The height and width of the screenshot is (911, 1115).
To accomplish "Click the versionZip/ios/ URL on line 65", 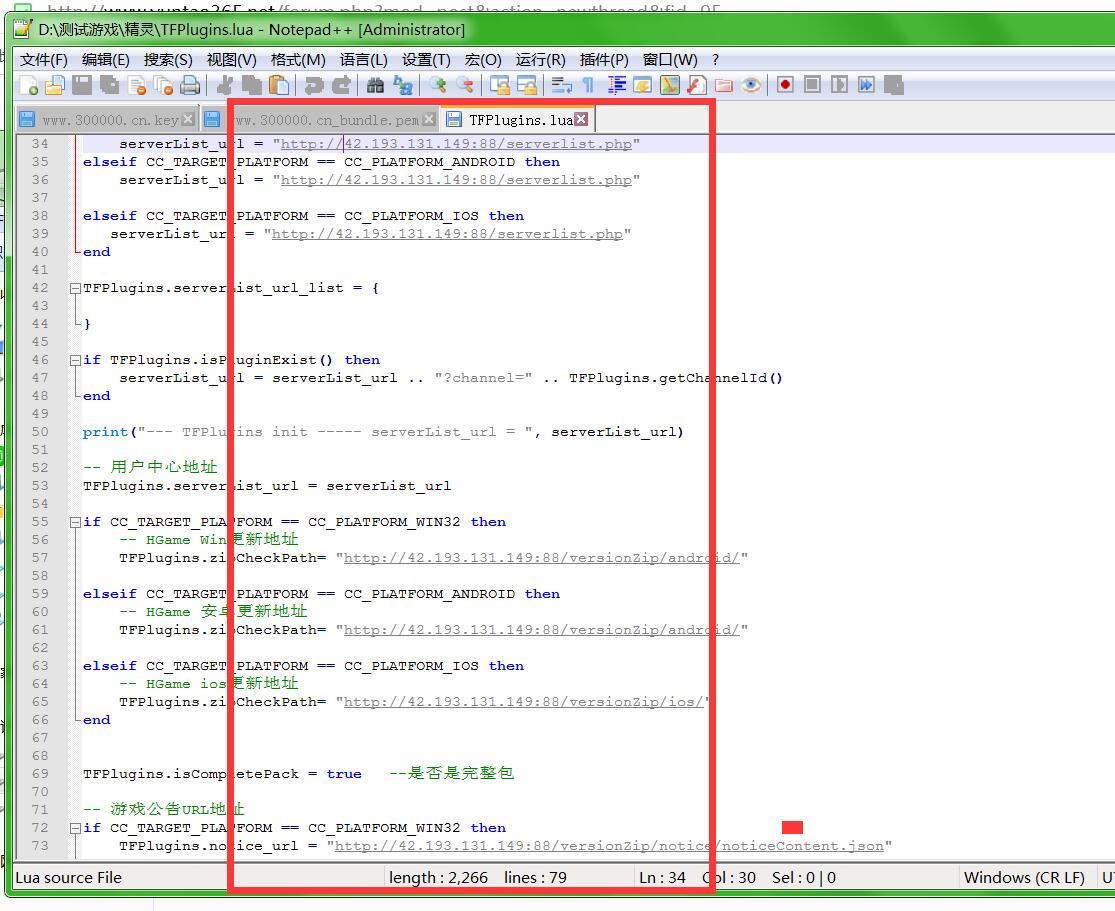I will tap(526, 702).
